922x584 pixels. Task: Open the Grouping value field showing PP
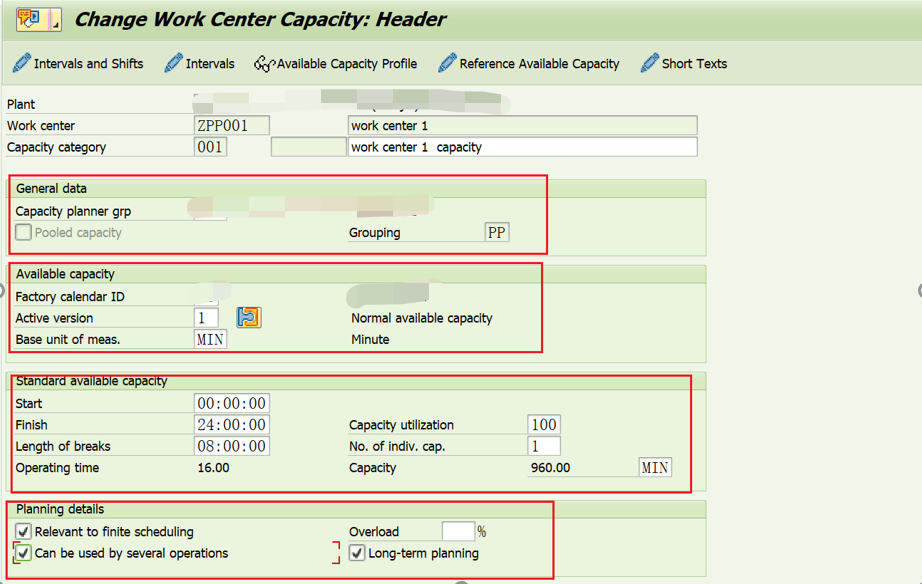(497, 232)
